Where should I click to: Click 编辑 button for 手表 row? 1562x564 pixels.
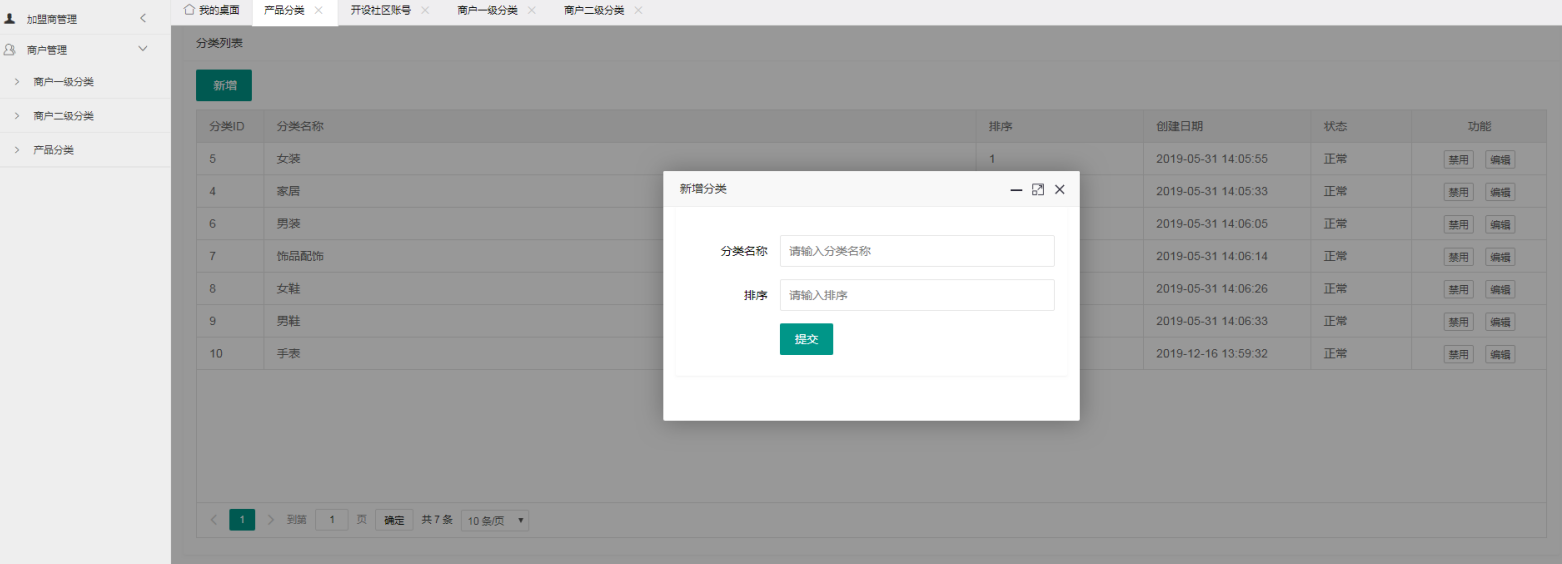[x=1499, y=354]
